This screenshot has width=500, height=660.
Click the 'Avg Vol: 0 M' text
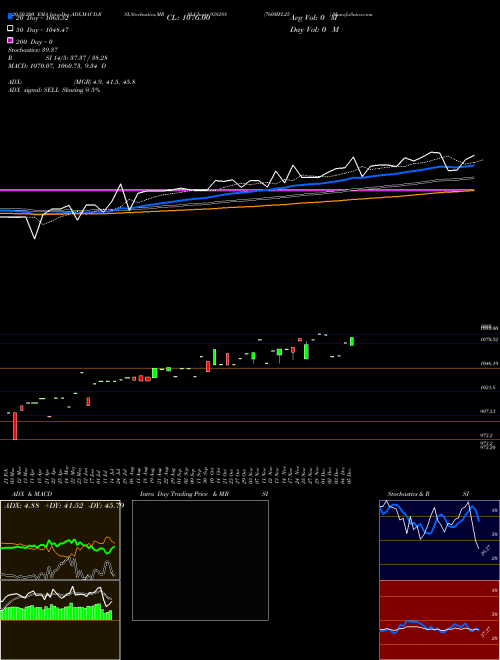click(x=314, y=18)
